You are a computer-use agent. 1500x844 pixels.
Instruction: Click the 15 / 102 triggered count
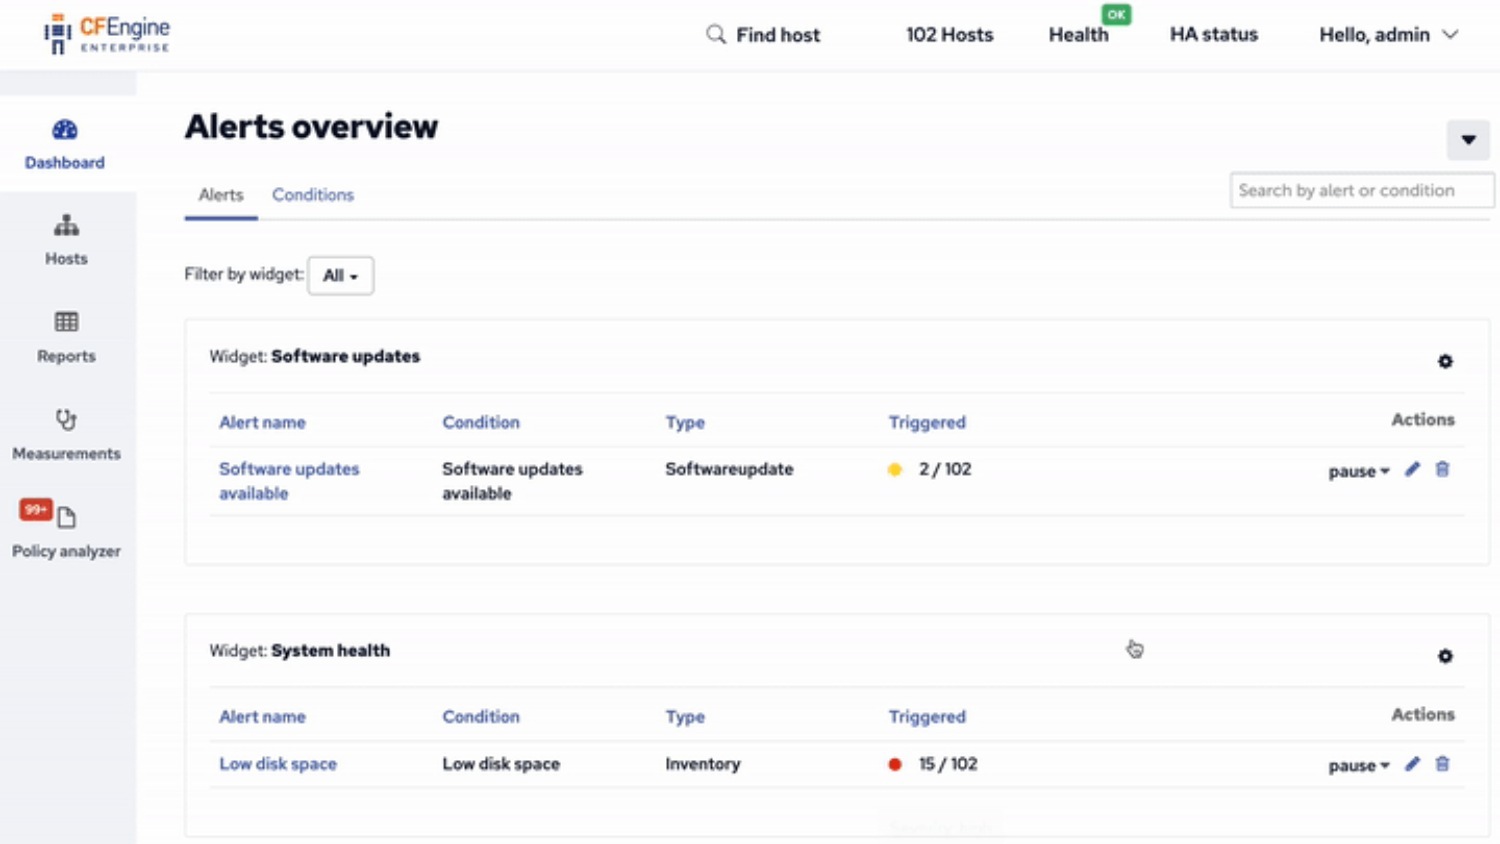(948, 764)
